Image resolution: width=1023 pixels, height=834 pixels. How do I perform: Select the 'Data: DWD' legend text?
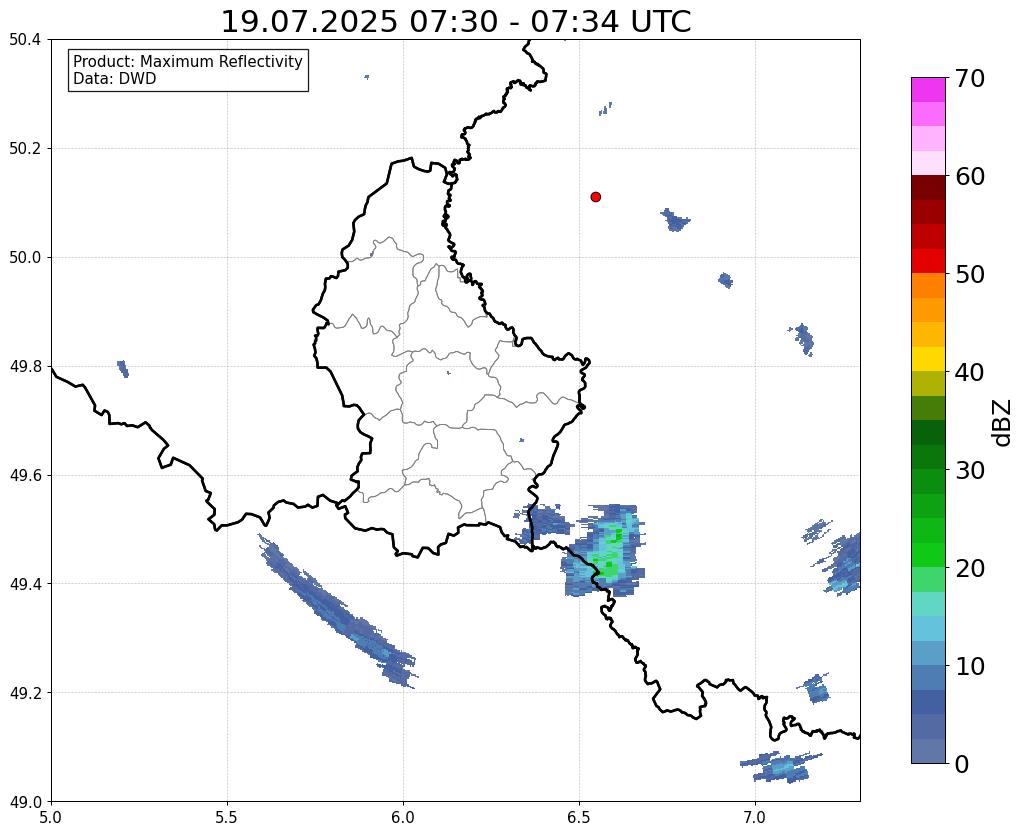[x=115, y=79]
